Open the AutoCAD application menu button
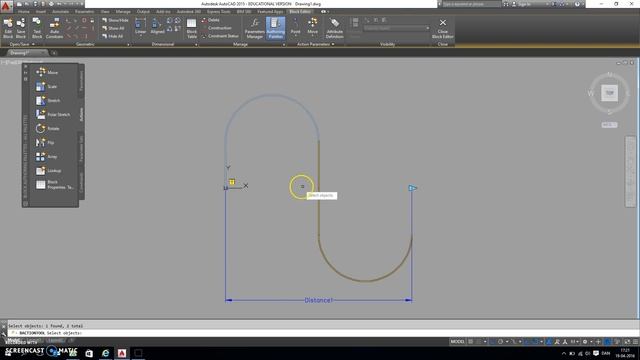Image resolution: width=640 pixels, height=360 pixels. point(6,6)
